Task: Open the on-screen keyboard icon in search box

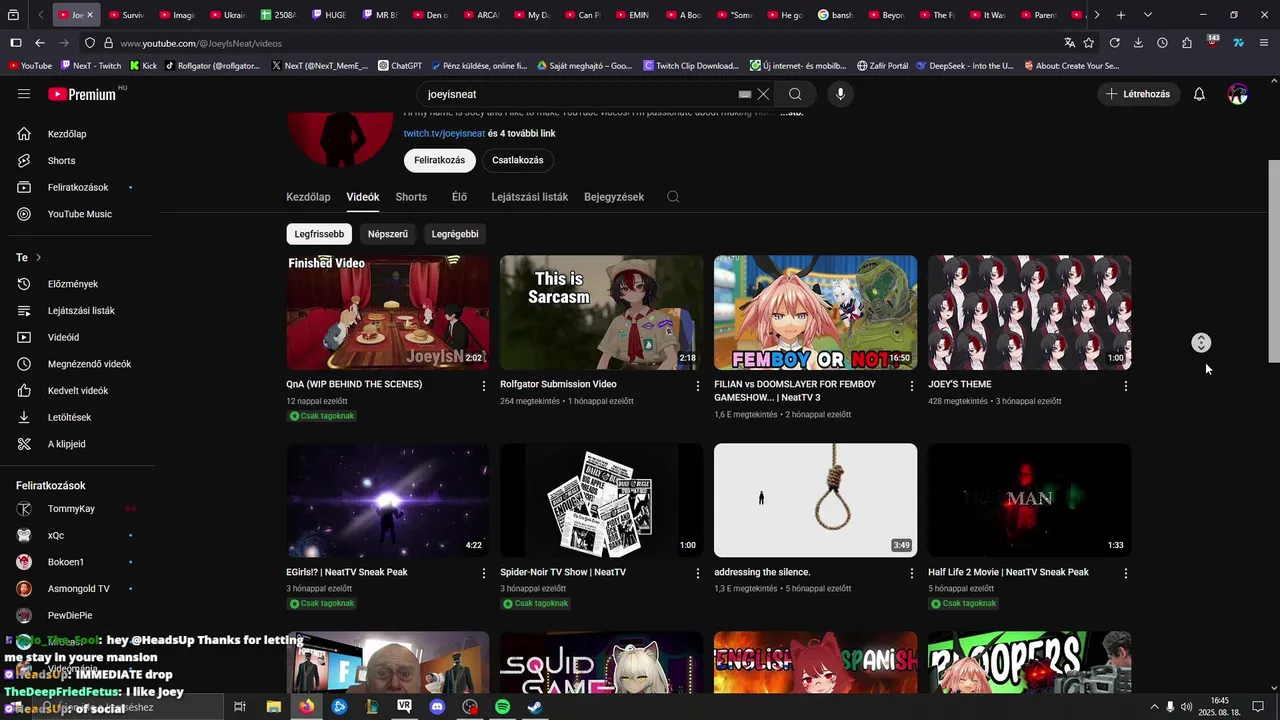Action: pyautogui.click(x=744, y=94)
